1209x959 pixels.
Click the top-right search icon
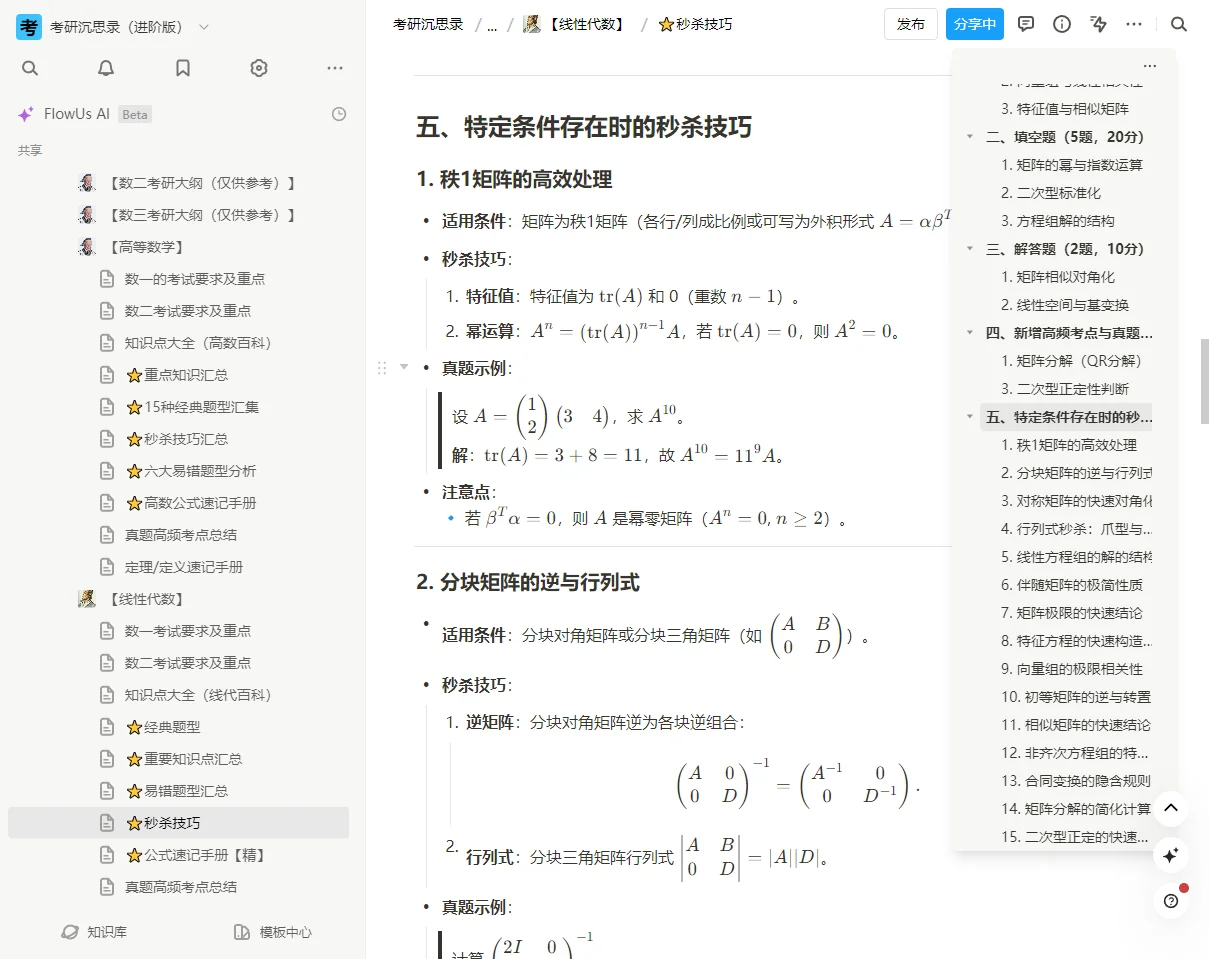1179,24
